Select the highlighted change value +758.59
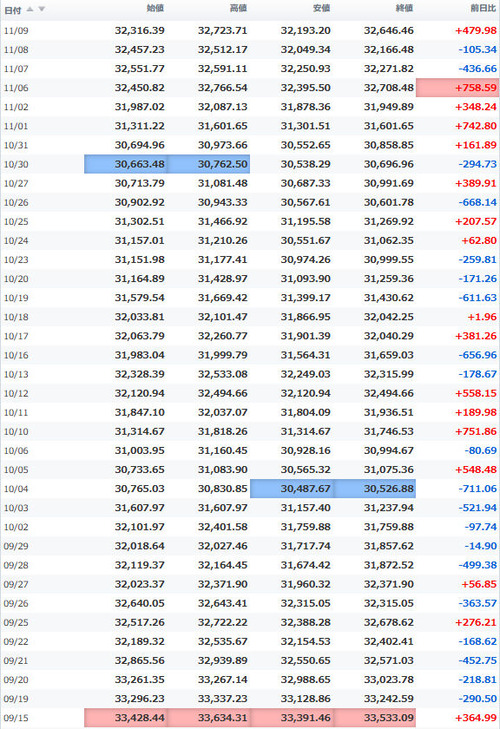Screen dimensions: 500x729 coord(458,88)
